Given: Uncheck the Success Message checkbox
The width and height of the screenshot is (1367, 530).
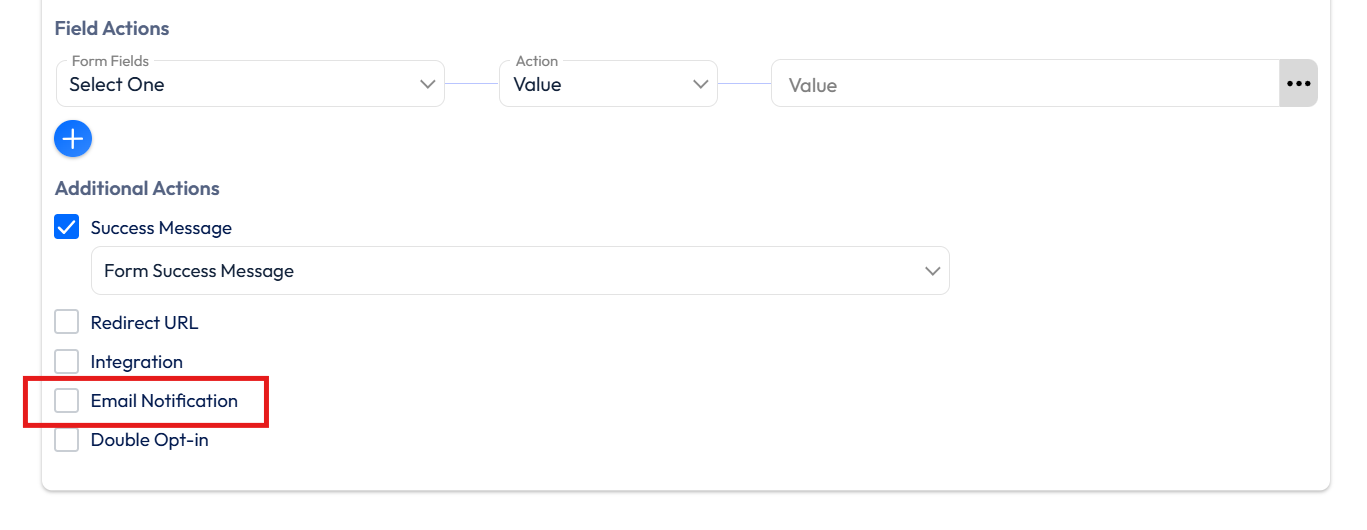Looking at the screenshot, I should click(x=67, y=228).
